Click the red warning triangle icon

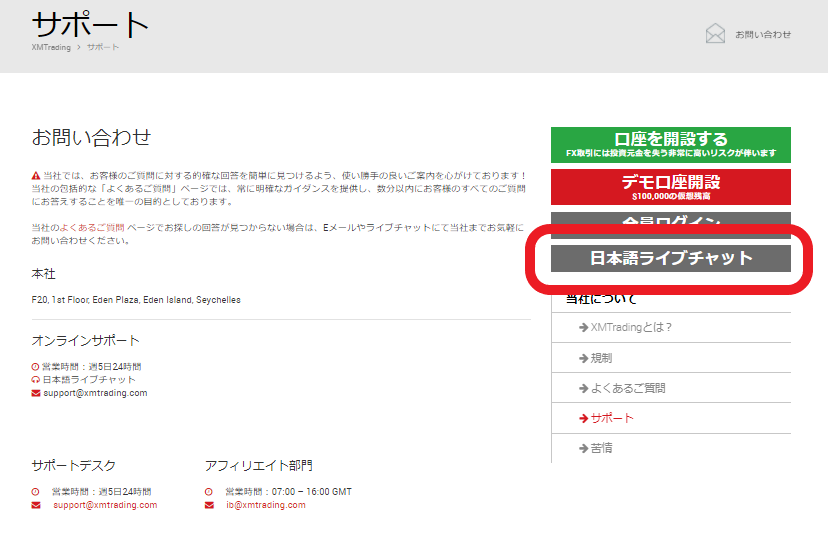(x=36, y=176)
